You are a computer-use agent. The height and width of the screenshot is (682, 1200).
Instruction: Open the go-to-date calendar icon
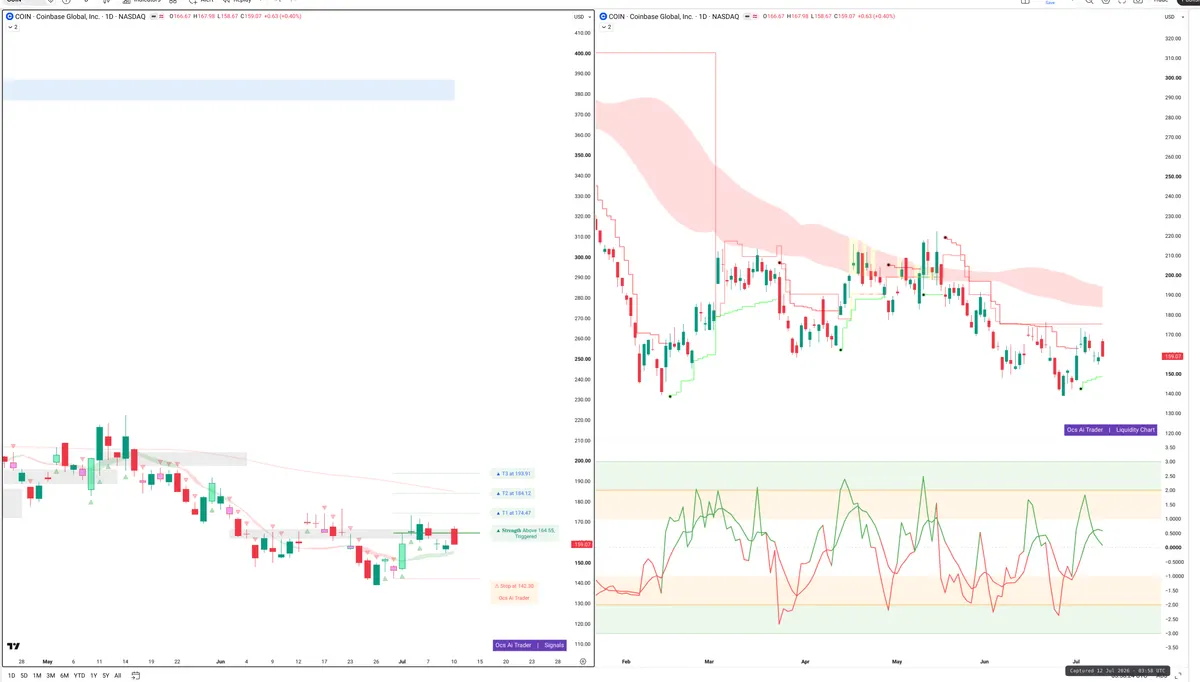click(x=135, y=675)
